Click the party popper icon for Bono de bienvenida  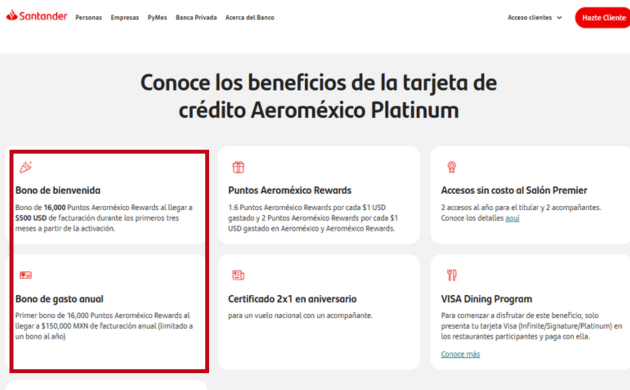point(26,167)
